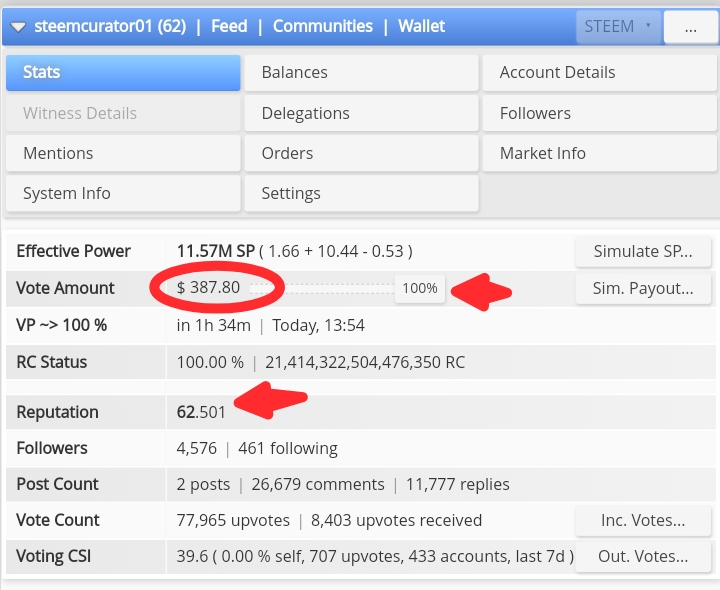Open the Followers tab

(x=600, y=113)
